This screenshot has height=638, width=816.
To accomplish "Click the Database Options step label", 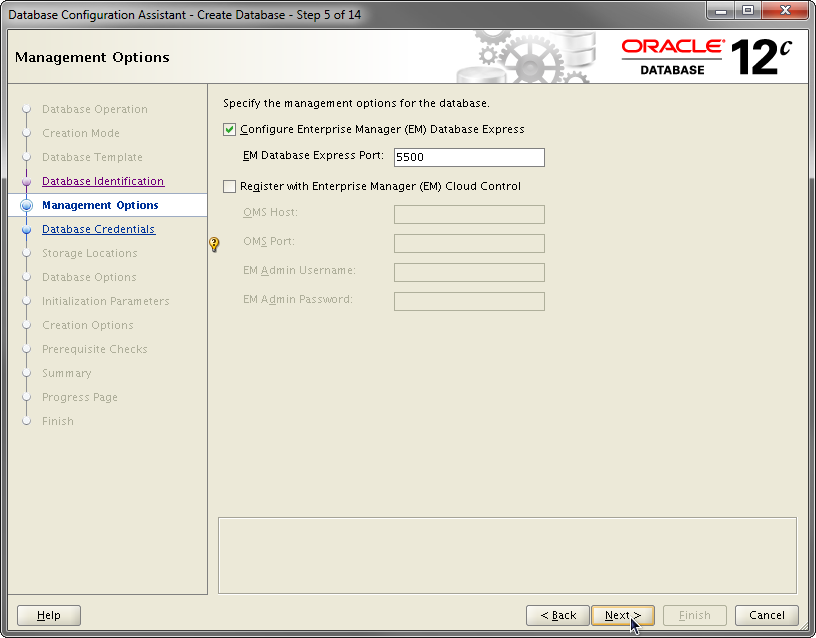I will click(x=89, y=277).
